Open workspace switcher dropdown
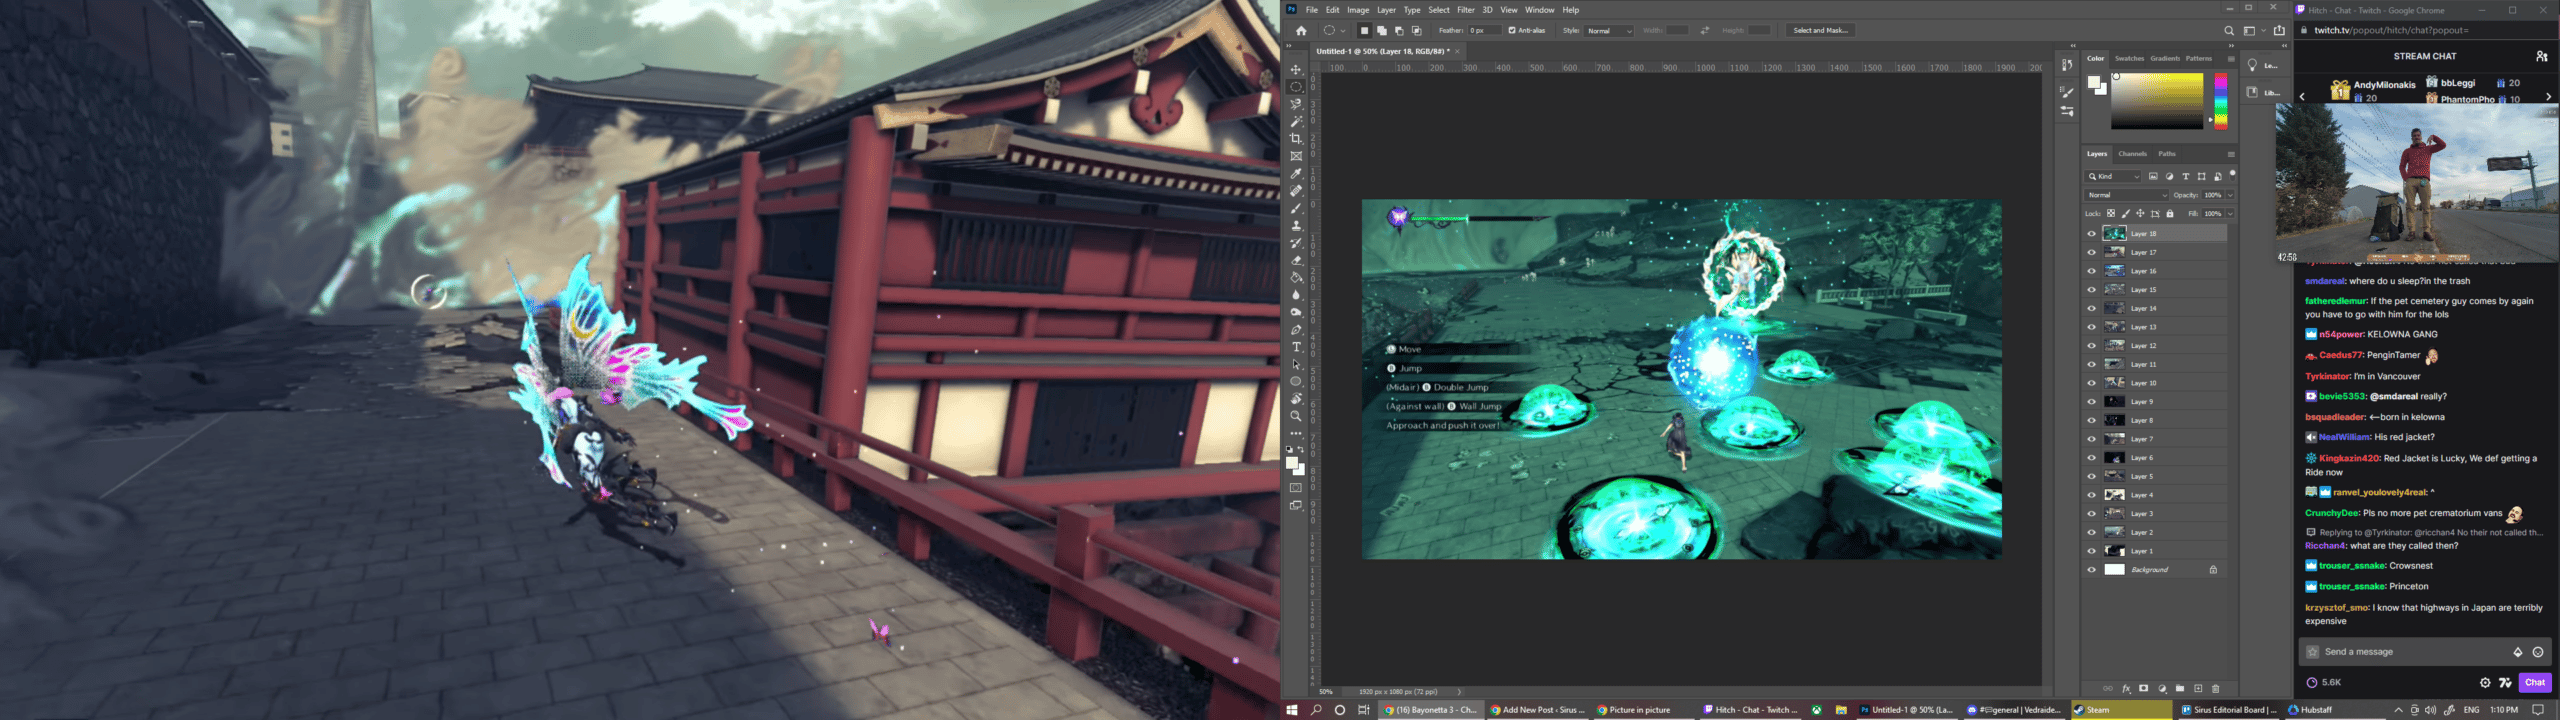2560x720 pixels. coord(2253,31)
